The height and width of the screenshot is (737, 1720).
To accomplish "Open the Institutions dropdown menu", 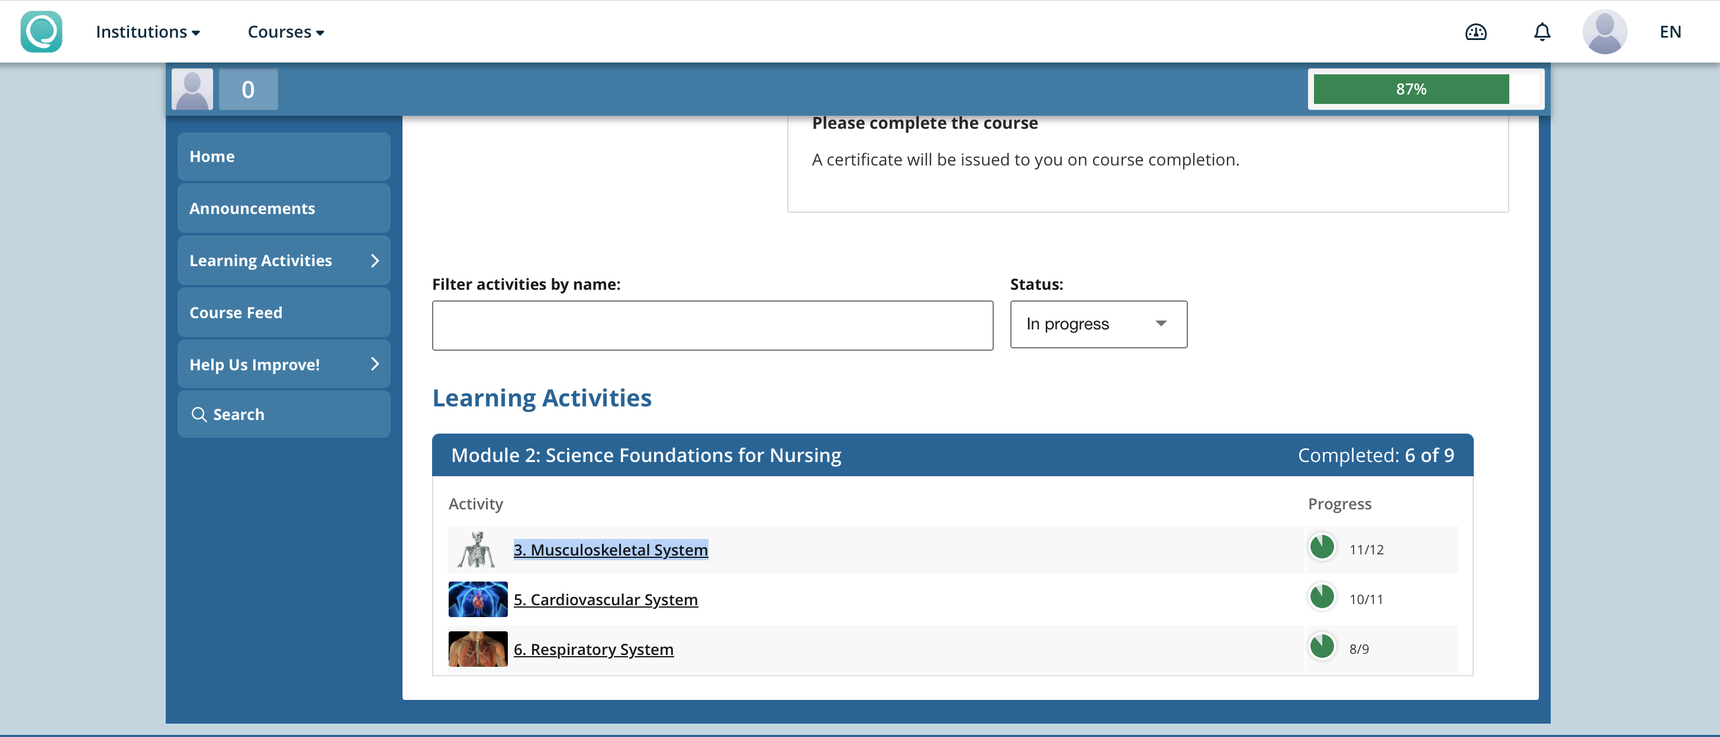I will point(147,32).
